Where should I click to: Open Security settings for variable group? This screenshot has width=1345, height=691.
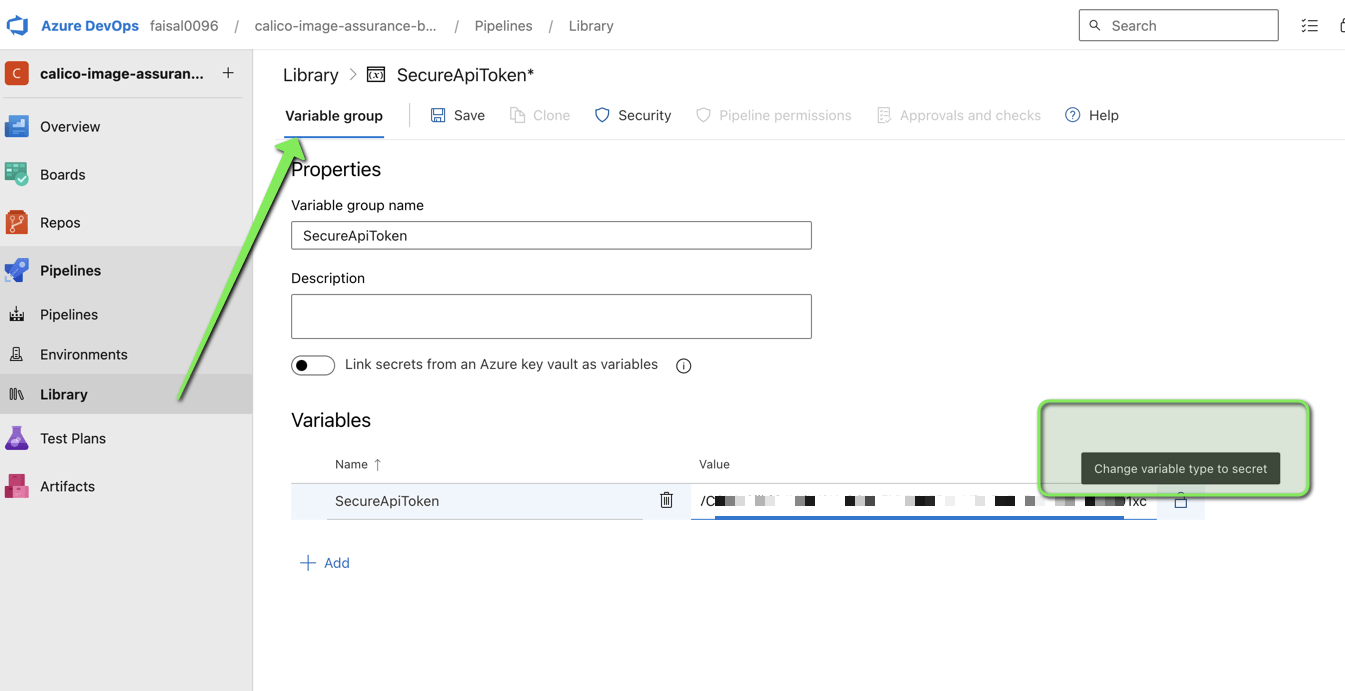click(632, 115)
